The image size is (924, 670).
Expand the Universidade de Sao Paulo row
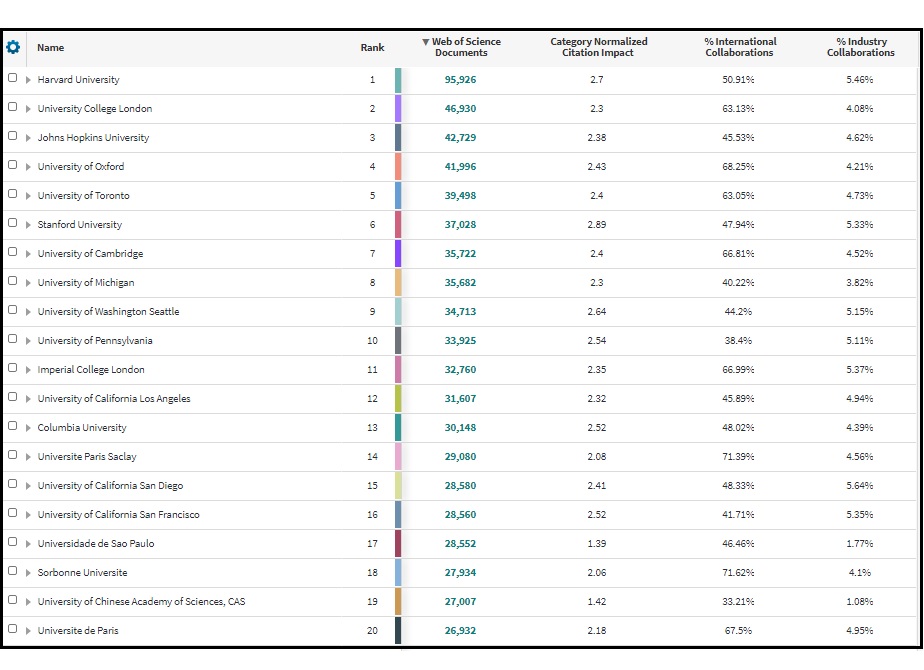coord(28,544)
